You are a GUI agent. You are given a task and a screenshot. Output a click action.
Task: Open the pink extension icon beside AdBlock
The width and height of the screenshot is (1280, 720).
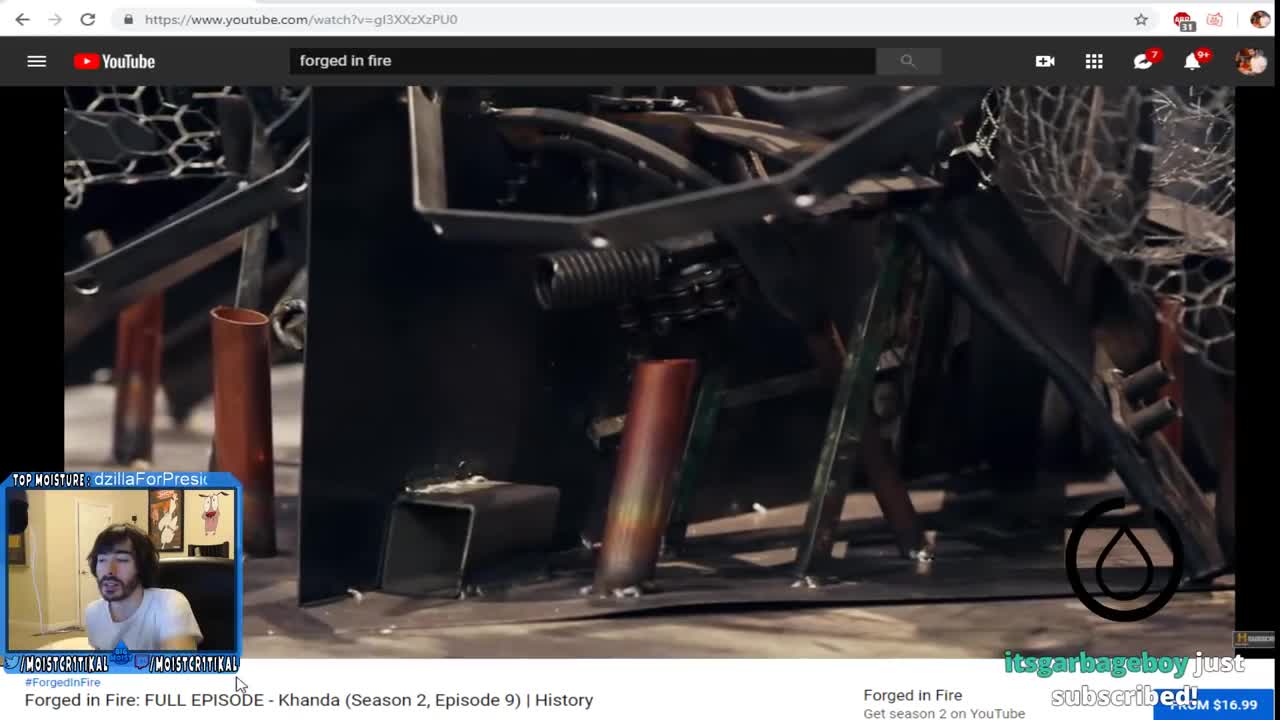coord(1214,19)
